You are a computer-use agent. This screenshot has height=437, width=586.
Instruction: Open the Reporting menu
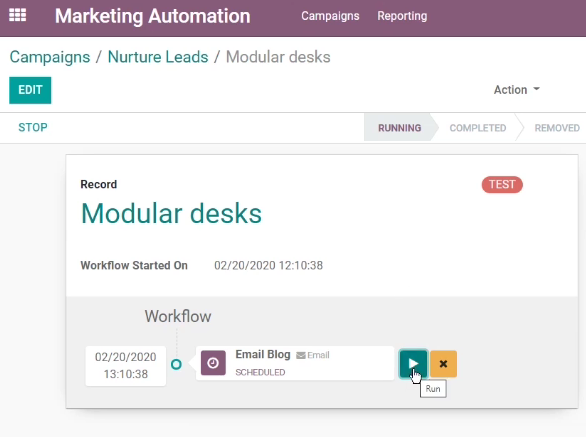(402, 16)
